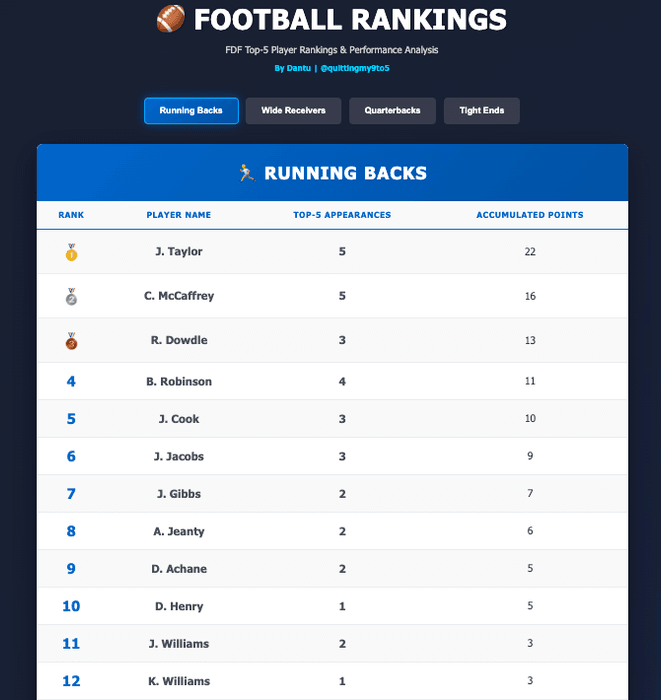Click the Player Name column header
The height and width of the screenshot is (700, 661).
point(179,215)
